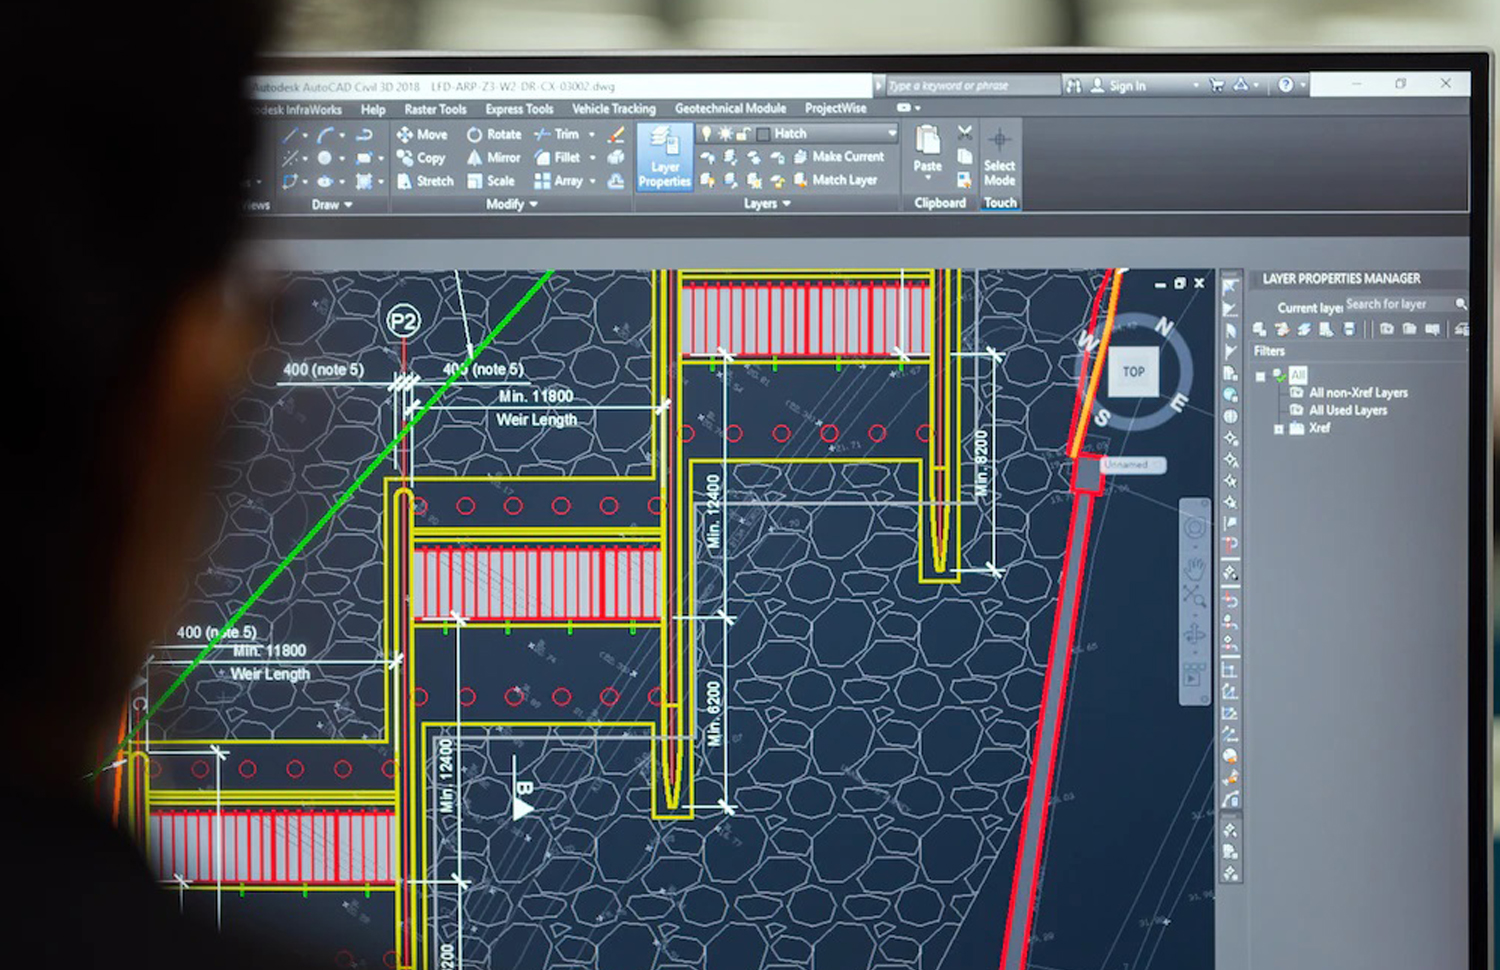Open the Geotechnical Module ribbon tab
This screenshot has width=1500, height=970.
pyautogui.click(x=730, y=108)
